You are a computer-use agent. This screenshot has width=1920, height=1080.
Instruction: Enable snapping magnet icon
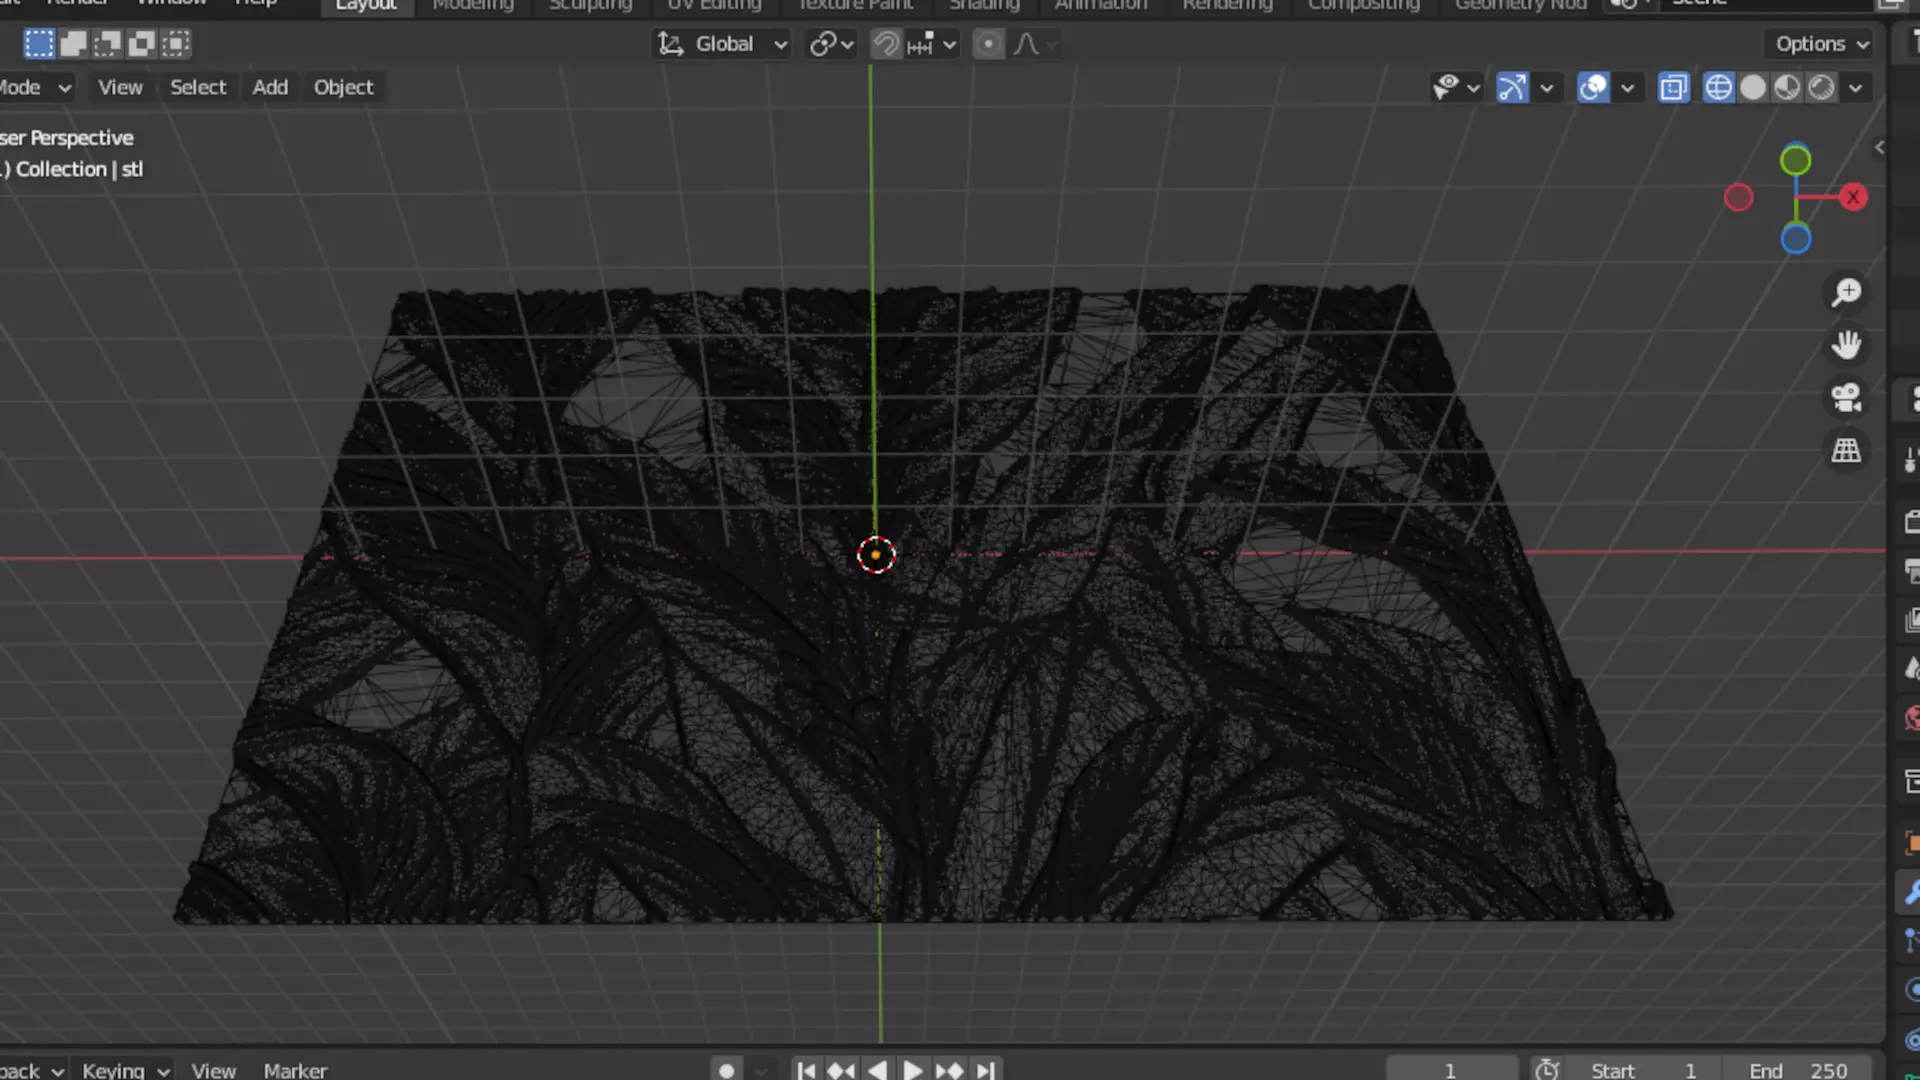coord(885,44)
